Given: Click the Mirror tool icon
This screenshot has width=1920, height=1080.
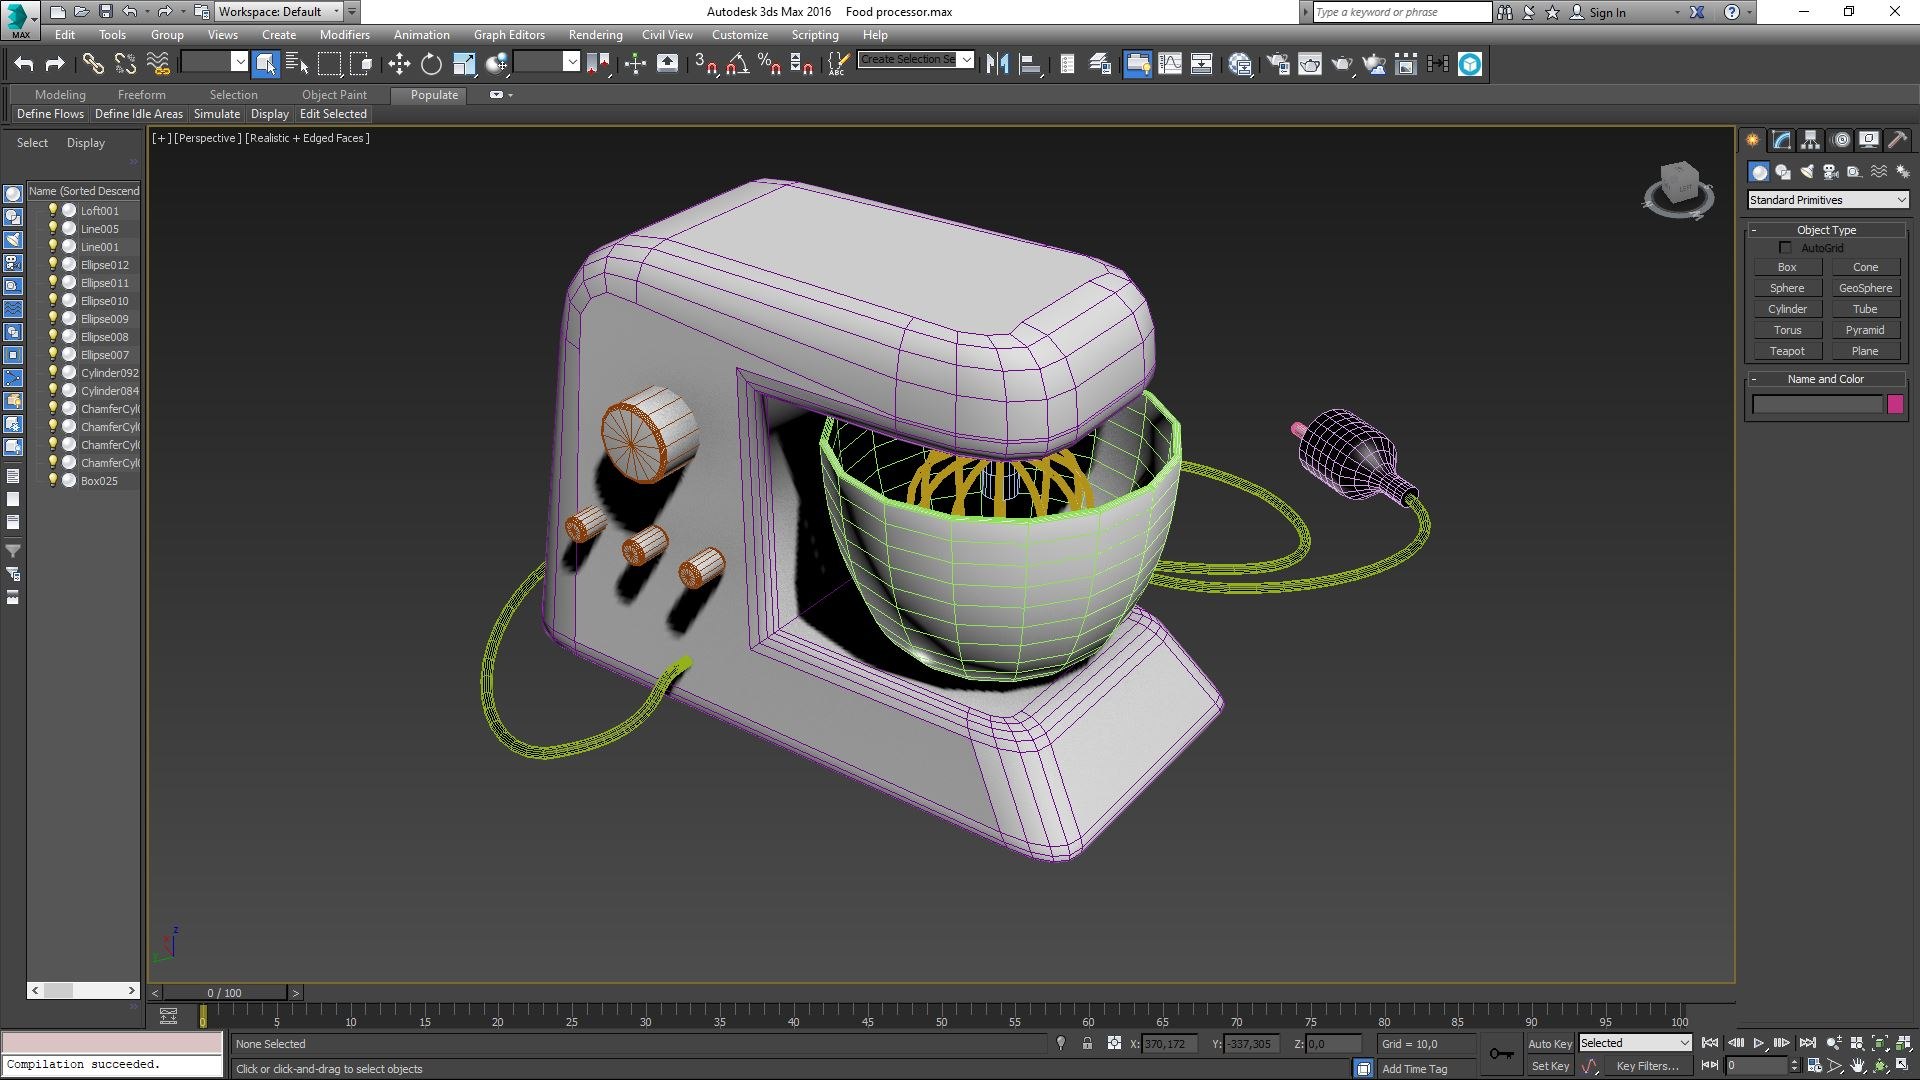Looking at the screenshot, I should point(997,64).
